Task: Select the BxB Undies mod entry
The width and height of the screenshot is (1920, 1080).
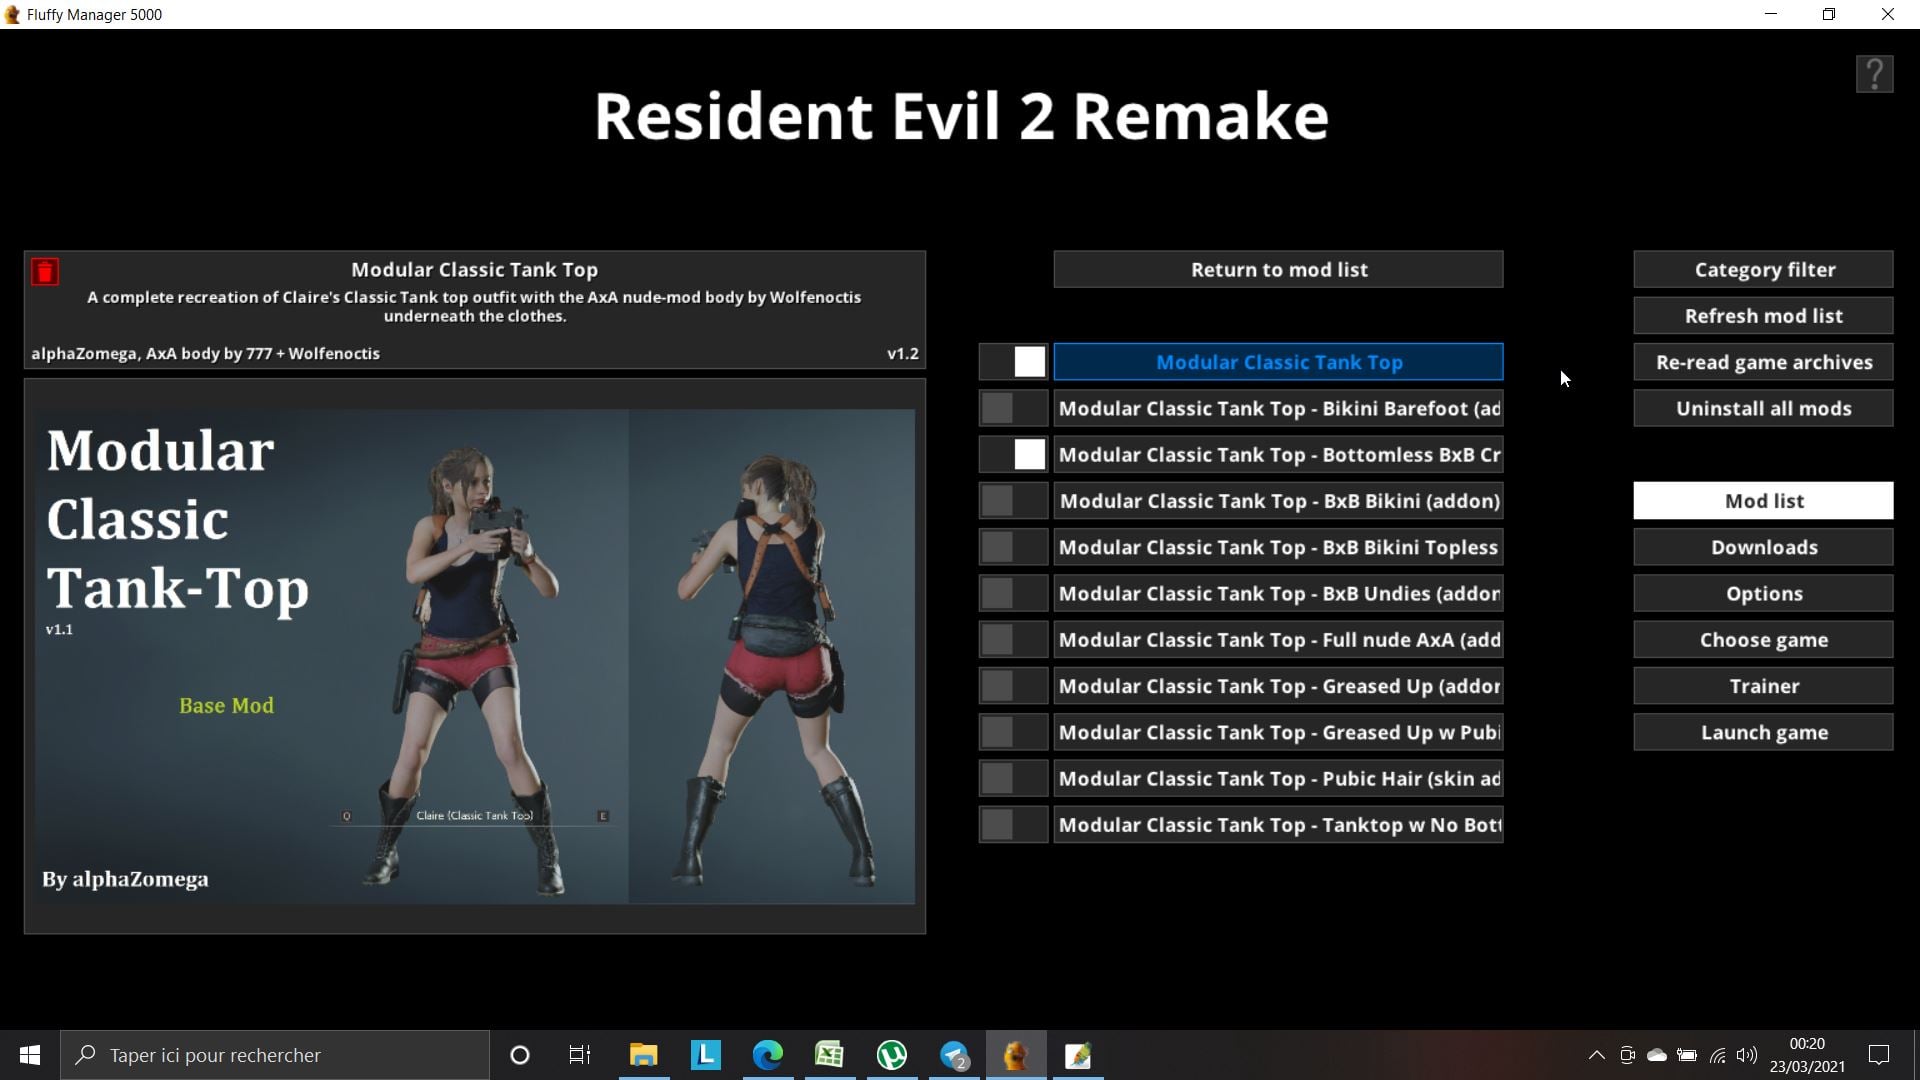Action: [x=1278, y=593]
